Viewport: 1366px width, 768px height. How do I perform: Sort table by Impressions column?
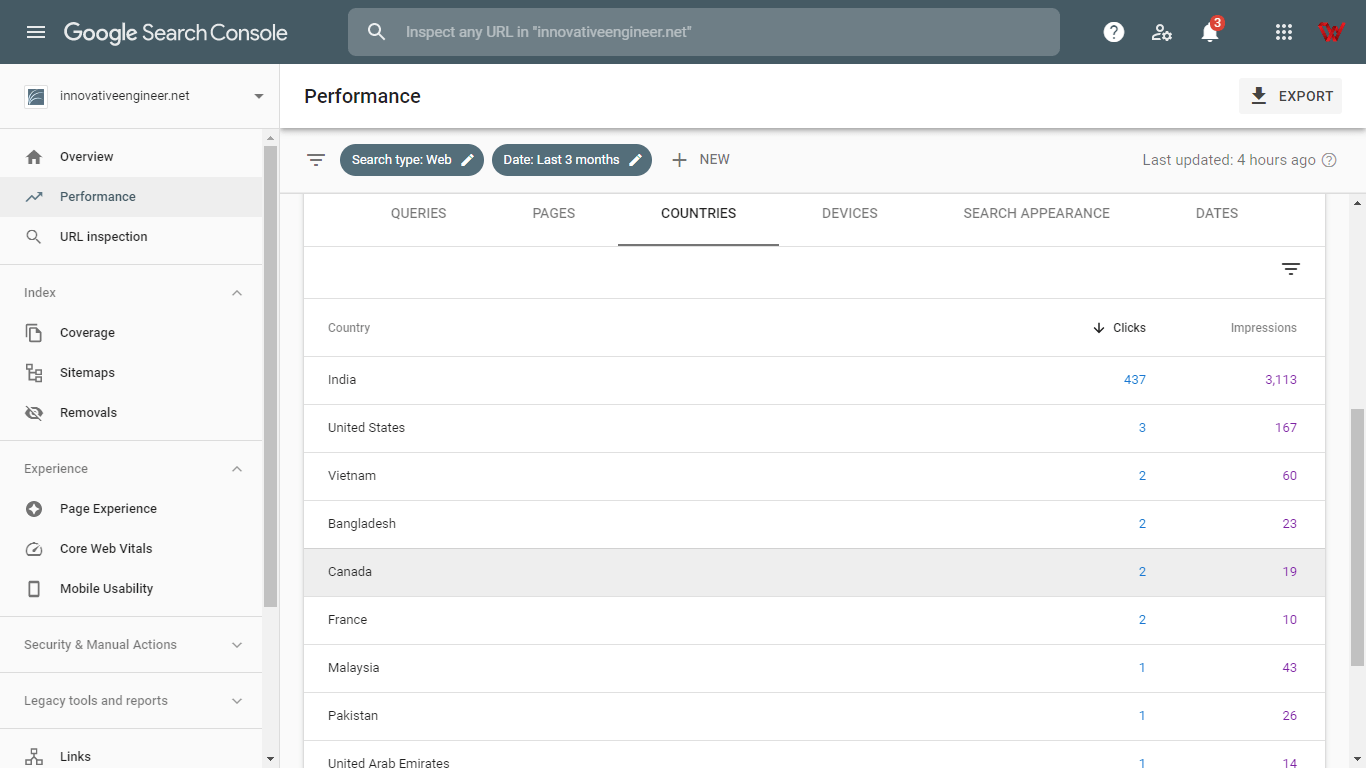[x=1263, y=328]
